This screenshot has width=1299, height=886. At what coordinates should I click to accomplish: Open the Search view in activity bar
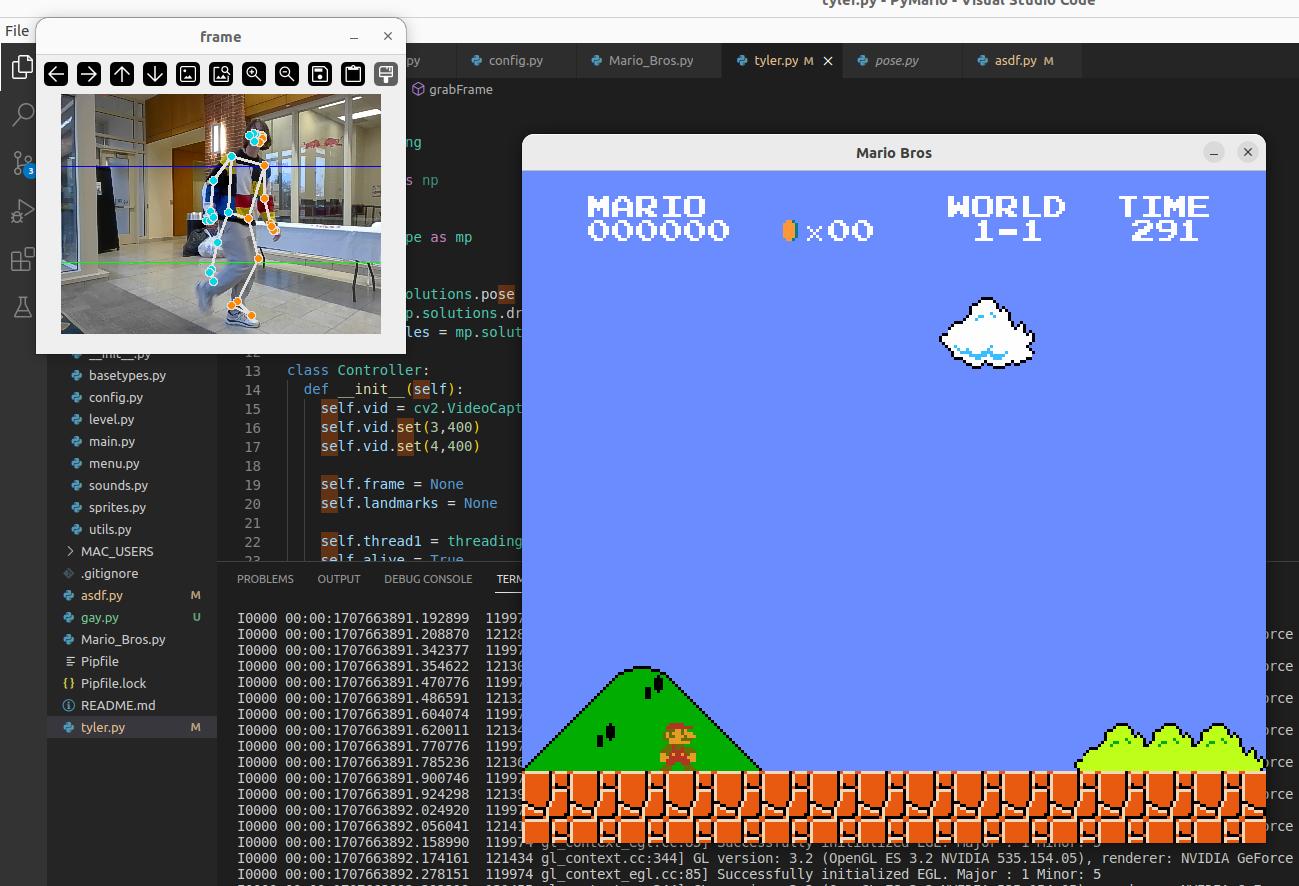22,115
